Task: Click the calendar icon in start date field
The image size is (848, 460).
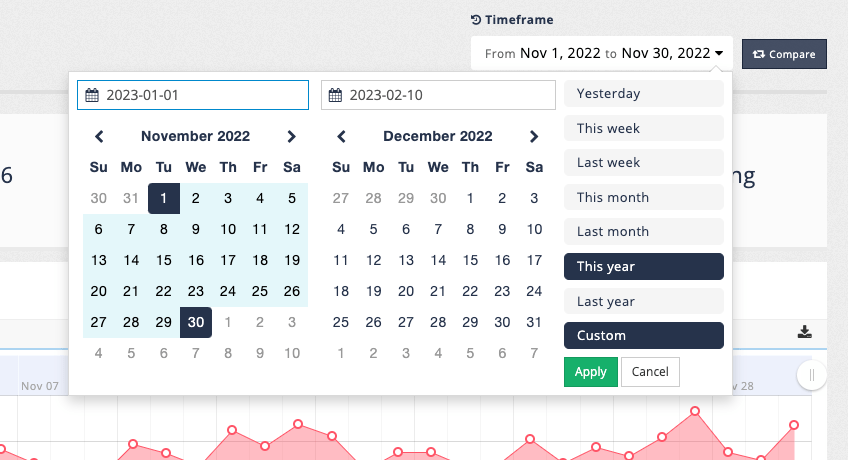Action: [x=92, y=95]
